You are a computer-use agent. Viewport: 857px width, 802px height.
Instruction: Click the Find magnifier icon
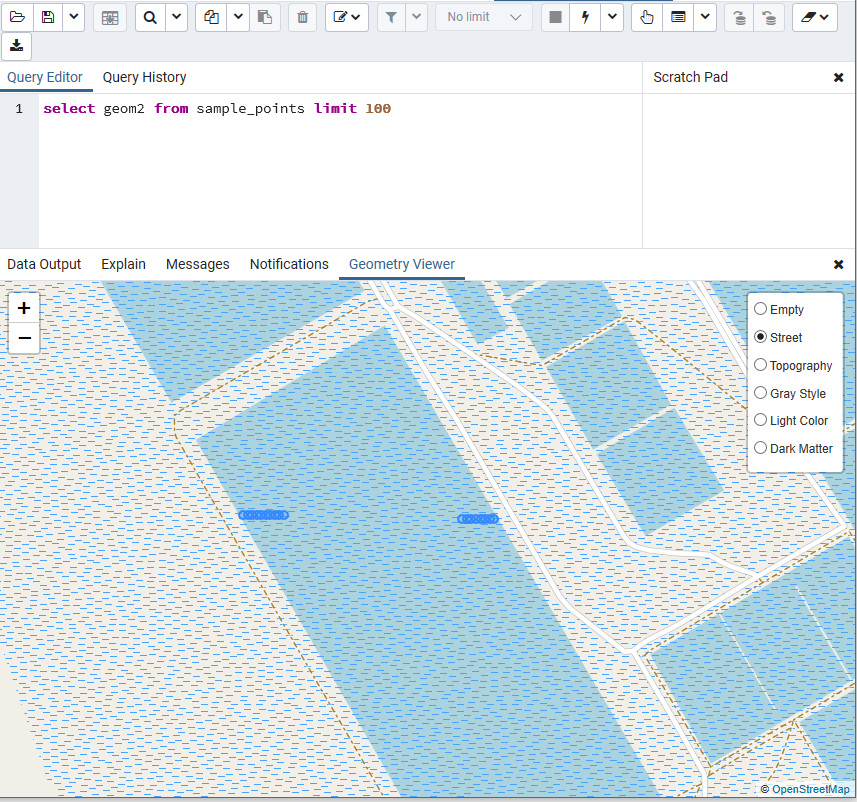point(150,17)
